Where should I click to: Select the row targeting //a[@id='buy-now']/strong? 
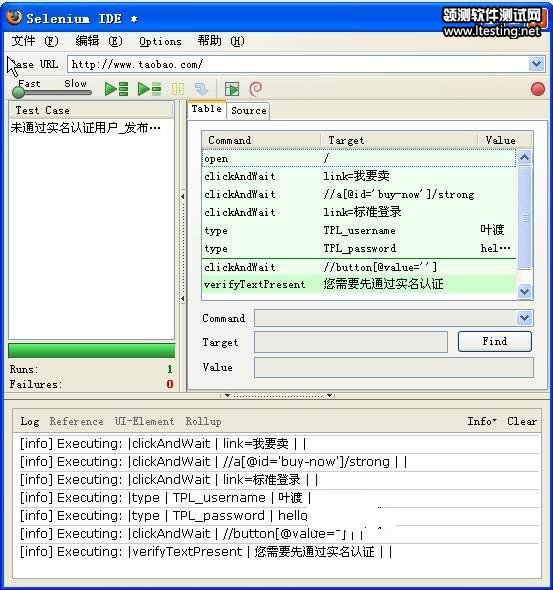pos(359,194)
